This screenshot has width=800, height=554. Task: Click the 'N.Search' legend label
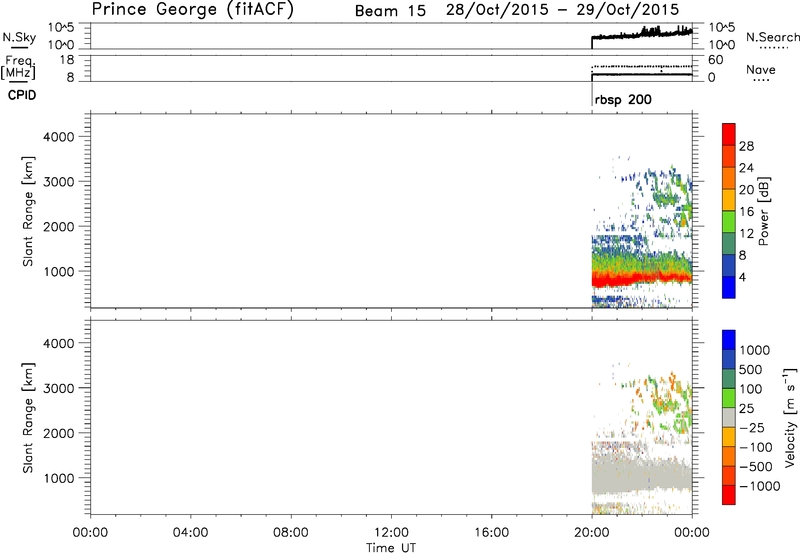[x=773, y=37]
